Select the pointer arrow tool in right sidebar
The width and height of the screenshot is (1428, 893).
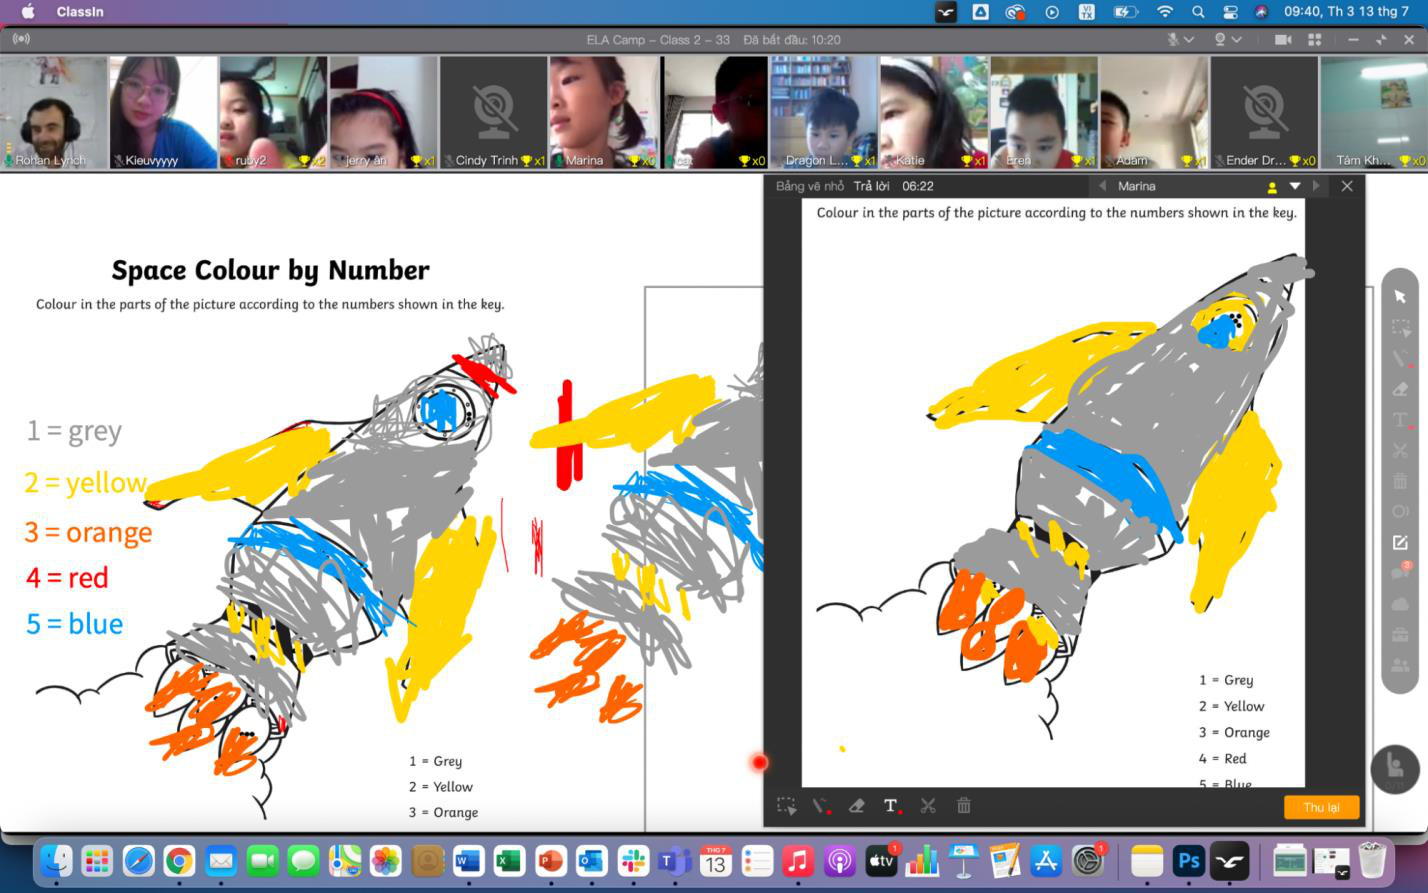(1400, 297)
